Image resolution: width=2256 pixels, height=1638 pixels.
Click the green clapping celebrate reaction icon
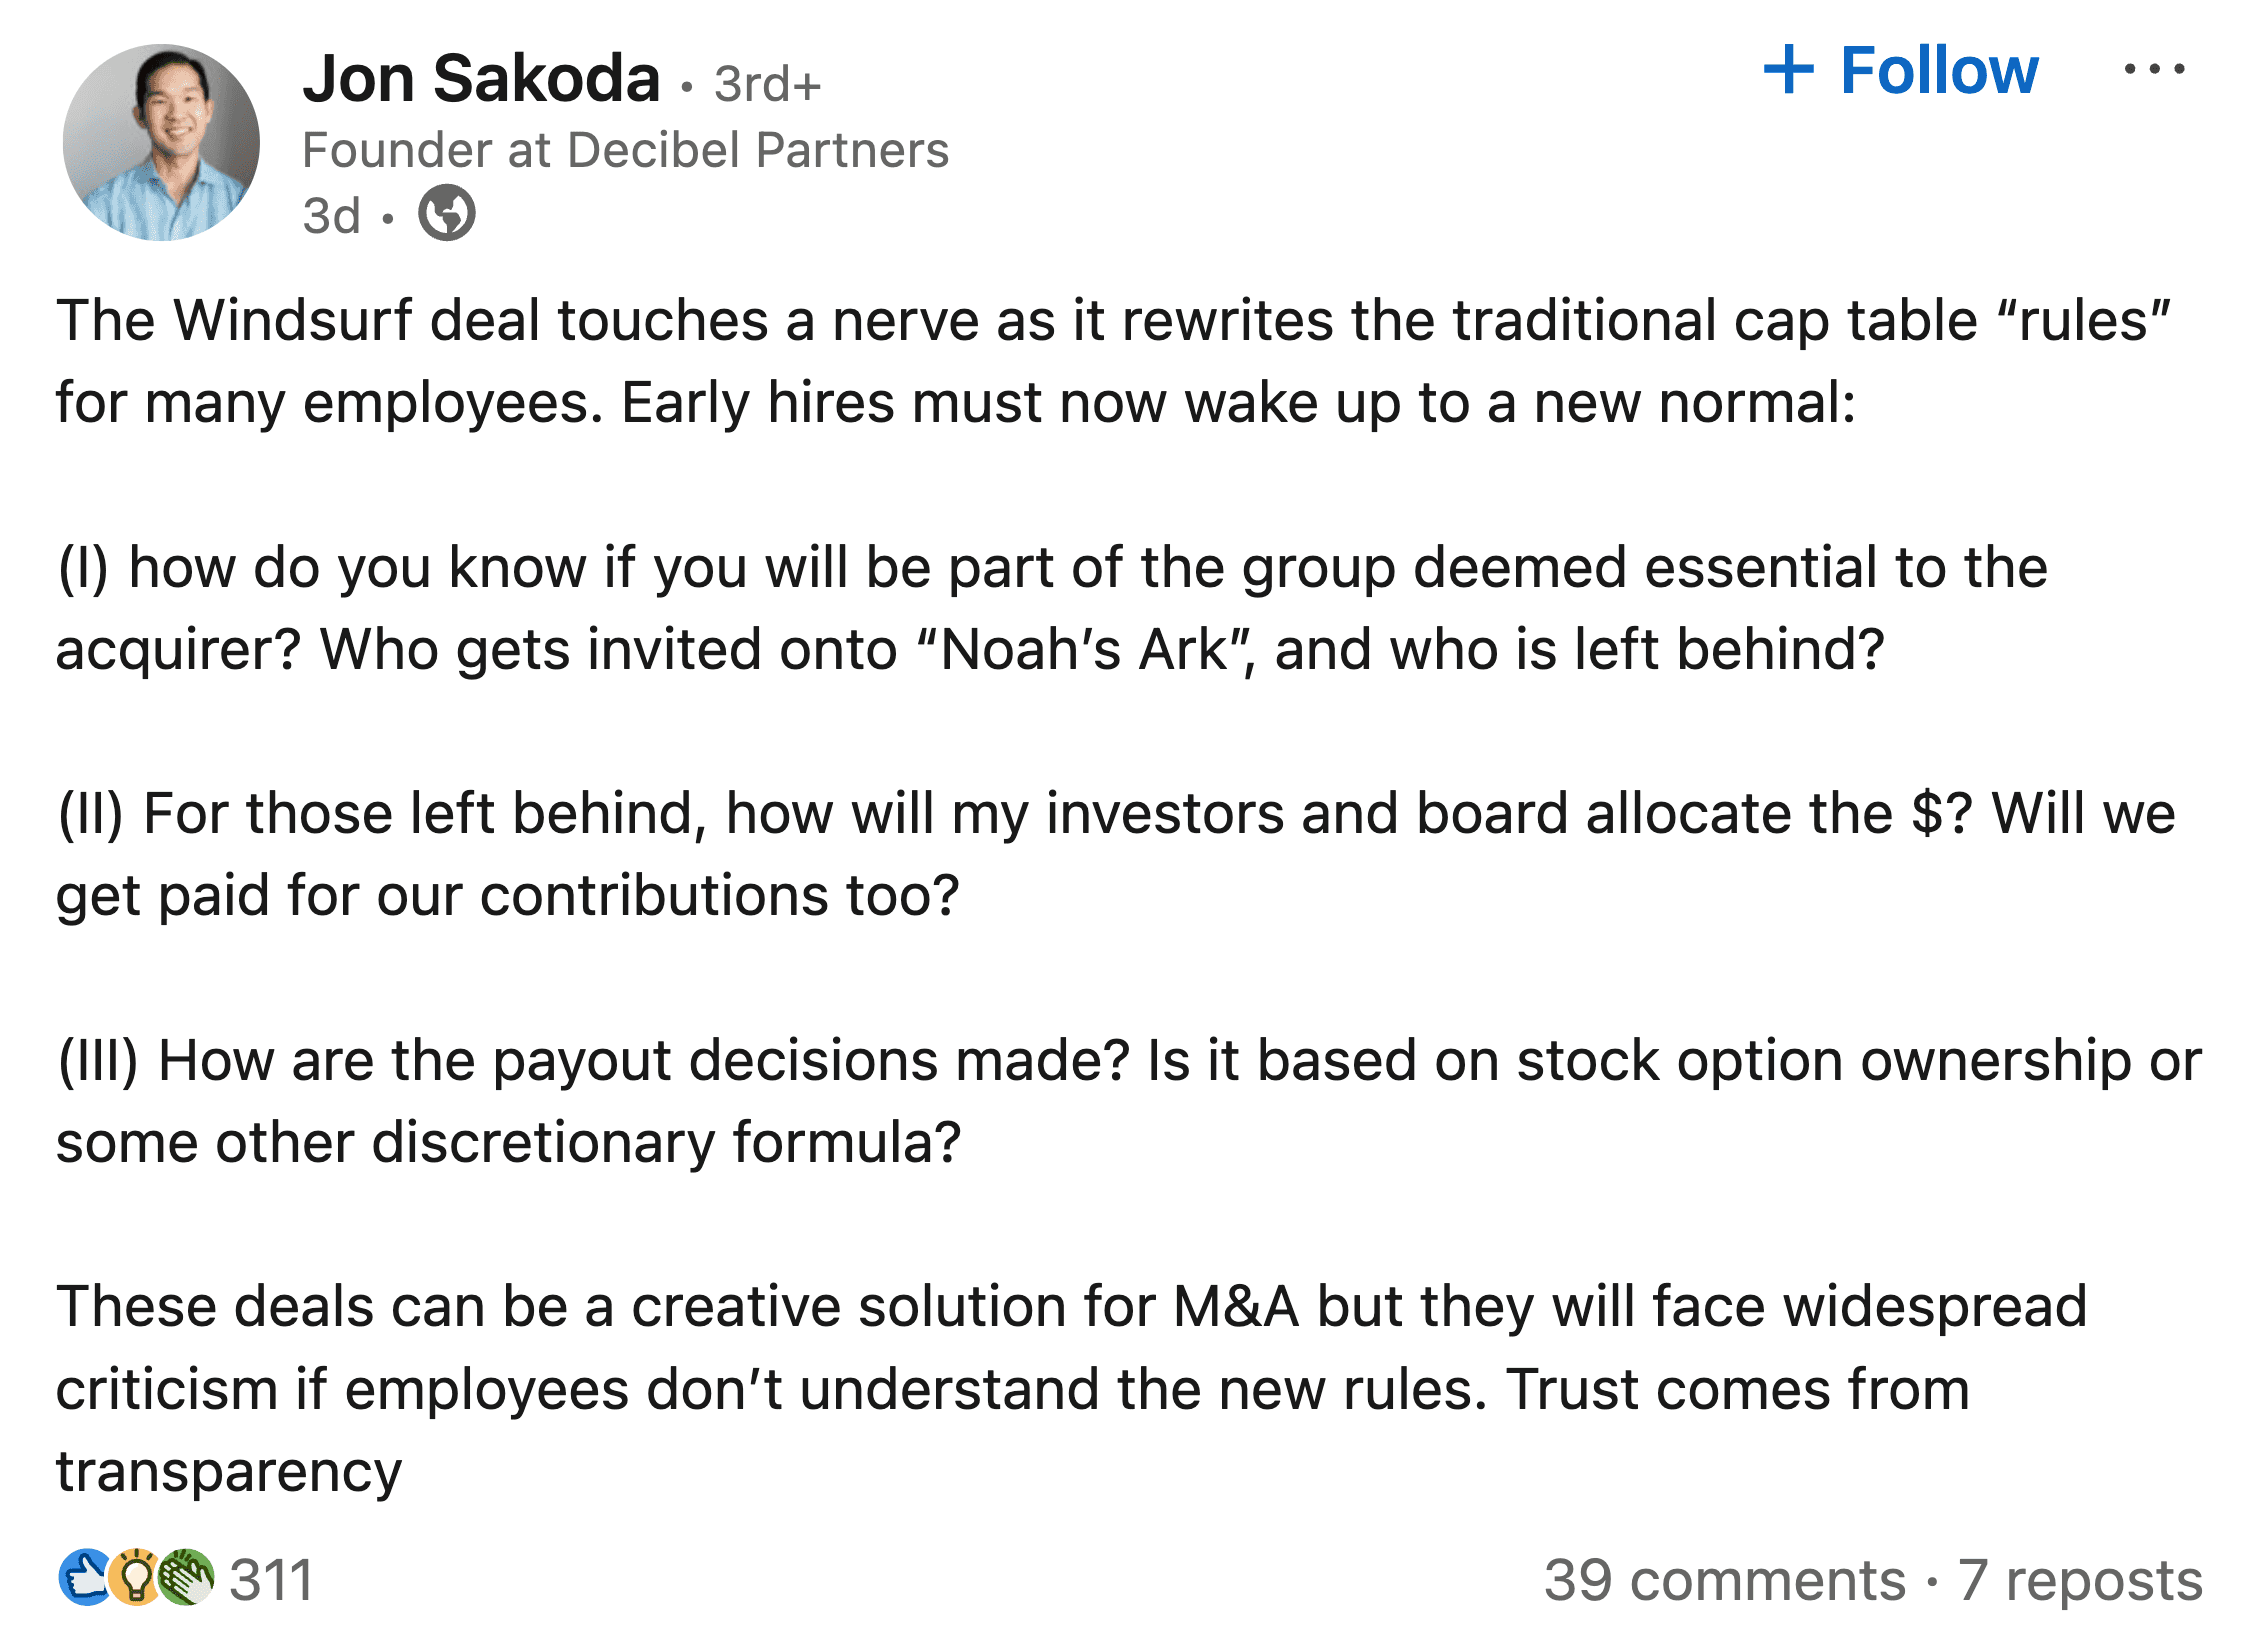(x=186, y=1578)
